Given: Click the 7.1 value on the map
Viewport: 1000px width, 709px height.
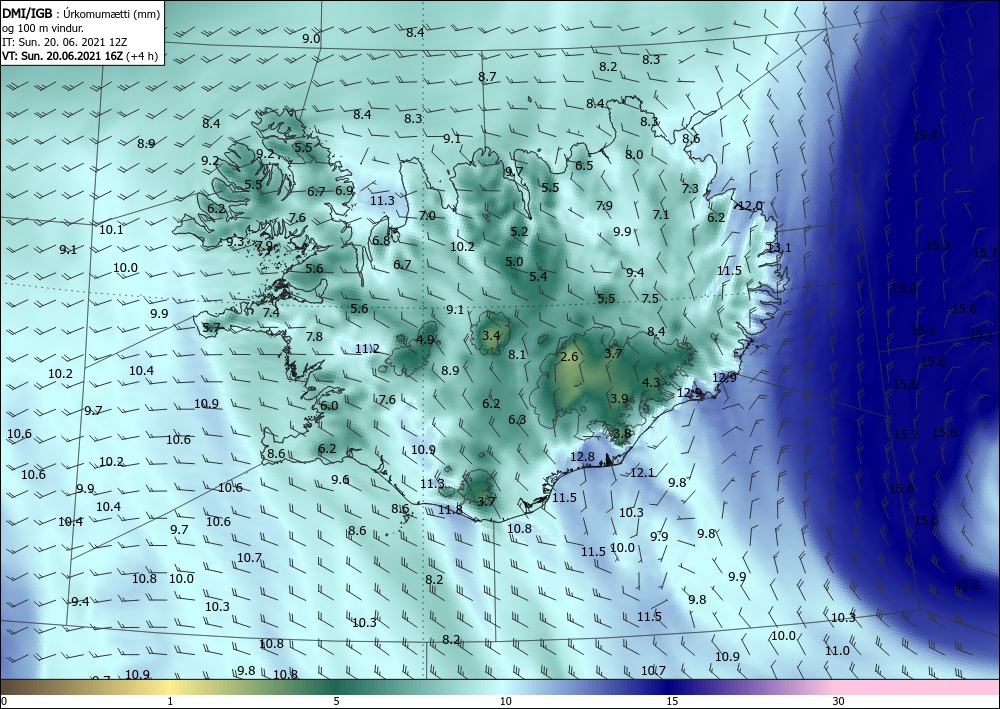Looking at the screenshot, I should [661, 214].
